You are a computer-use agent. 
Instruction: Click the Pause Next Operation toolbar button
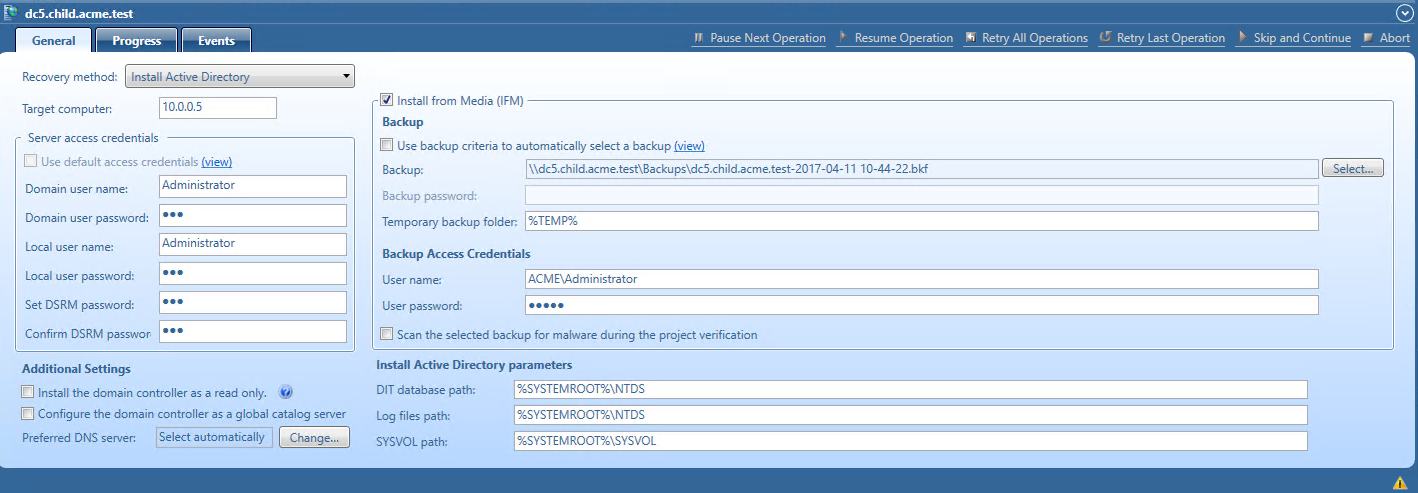(760, 38)
